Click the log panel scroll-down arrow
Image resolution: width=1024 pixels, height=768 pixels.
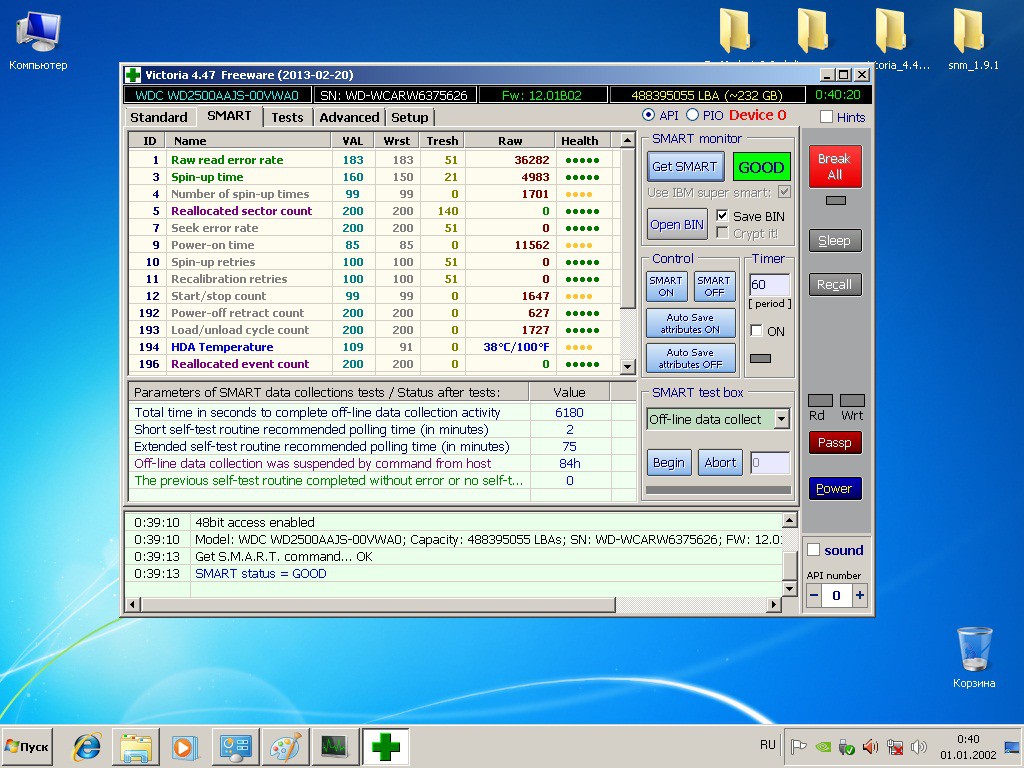pos(790,589)
